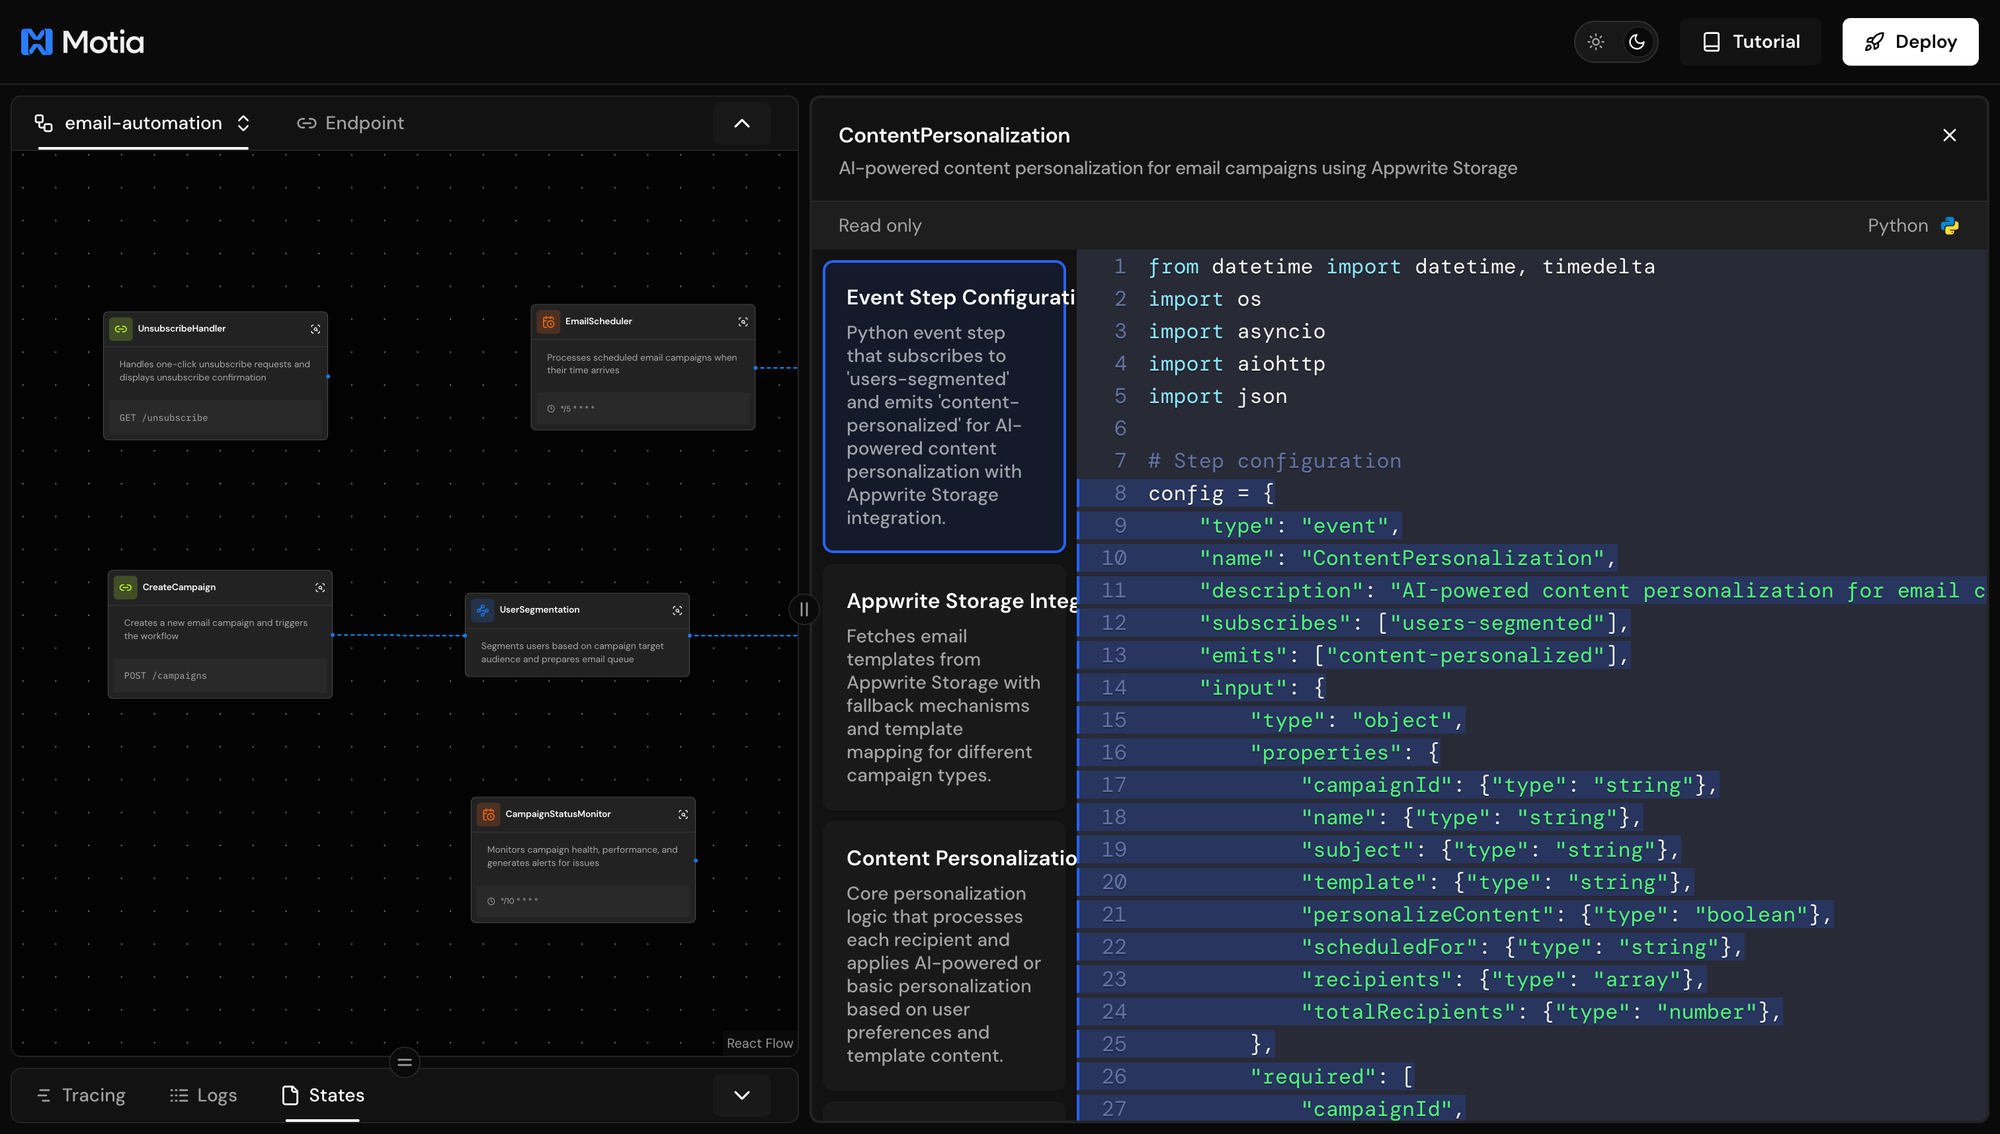Open the Logs tab
Image resolution: width=2000 pixels, height=1134 pixels.
pos(204,1095)
